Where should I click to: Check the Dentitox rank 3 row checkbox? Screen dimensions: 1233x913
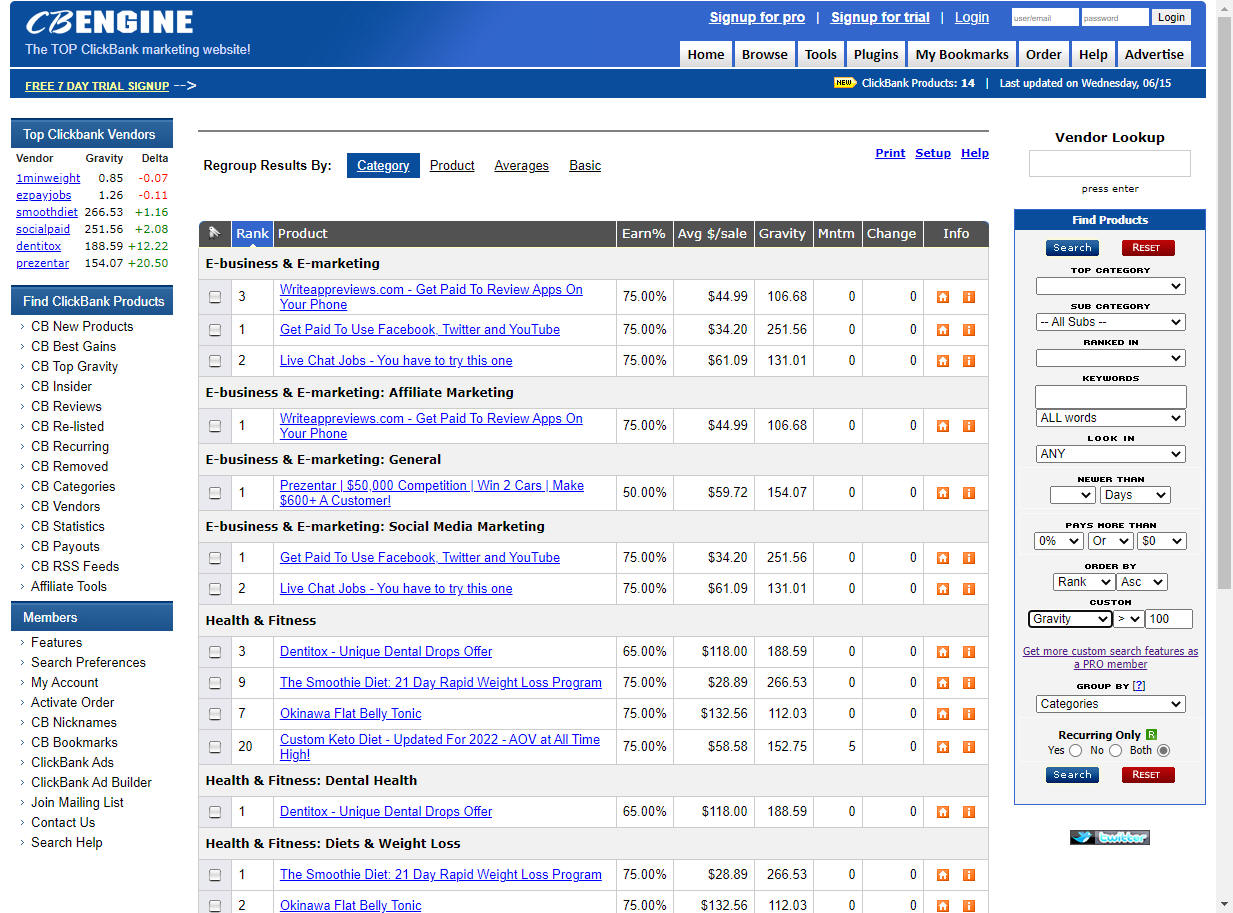pos(215,652)
